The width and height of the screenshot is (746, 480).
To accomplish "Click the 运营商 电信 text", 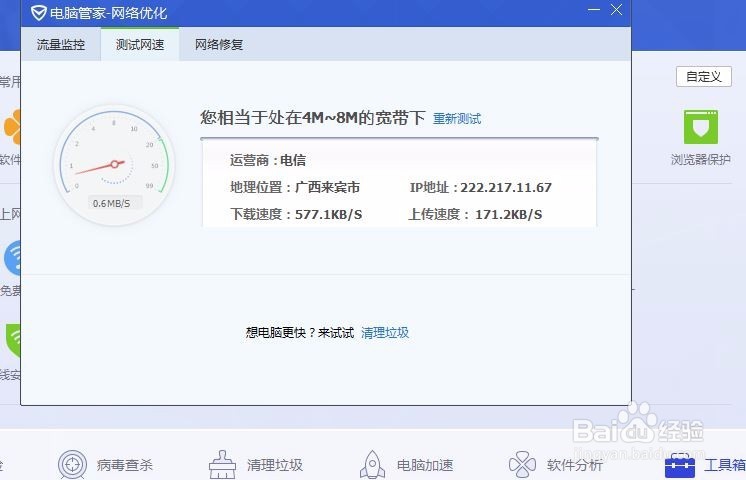I will coord(268,160).
